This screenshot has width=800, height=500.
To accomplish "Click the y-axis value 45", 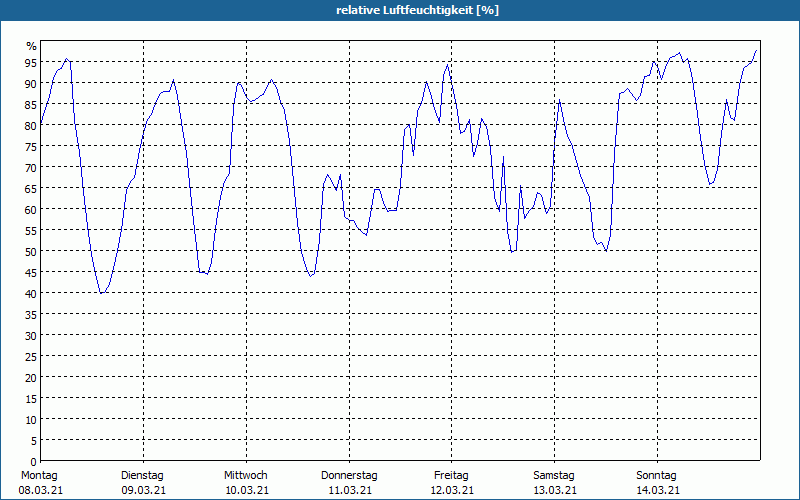I will [x=31, y=272].
